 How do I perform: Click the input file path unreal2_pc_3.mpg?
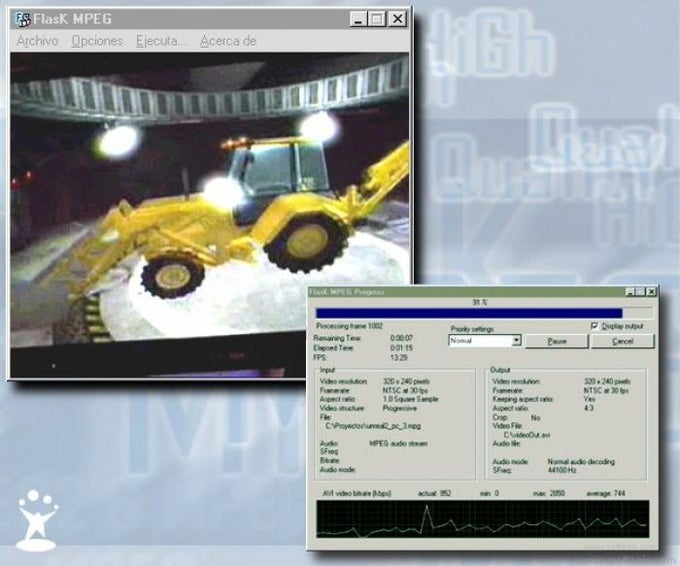pyautogui.click(x=373, y=426)
